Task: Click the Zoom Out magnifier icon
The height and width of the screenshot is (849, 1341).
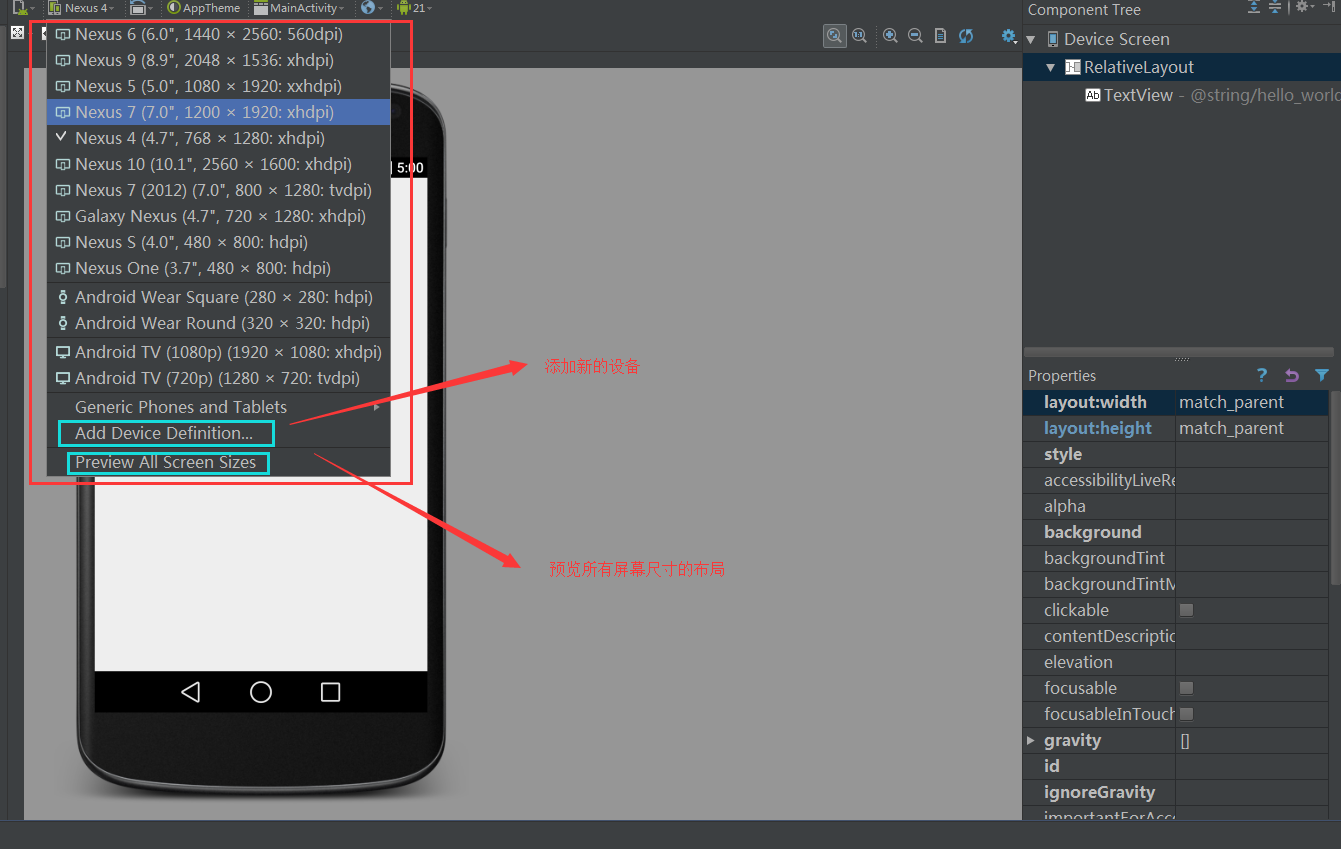Action: [915, 36]
